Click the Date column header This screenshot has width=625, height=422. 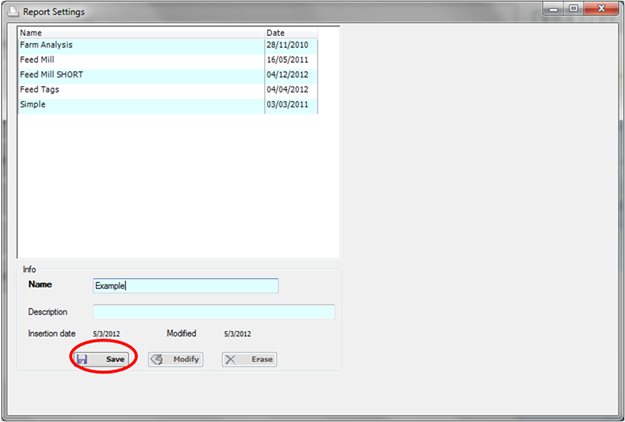[x=291, y=33]
